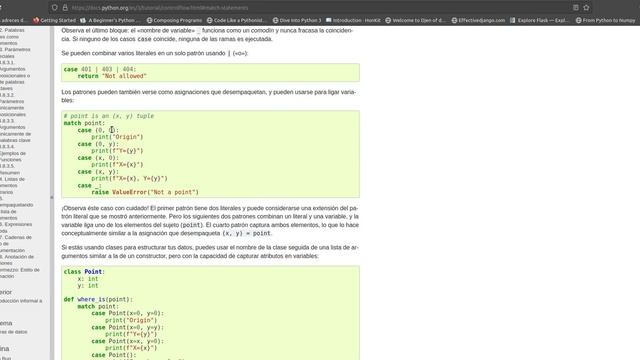This screenshot has width=640, height=360.
Task: Click Dive Into Python 3 globe icon
Action: coord(276,20)
